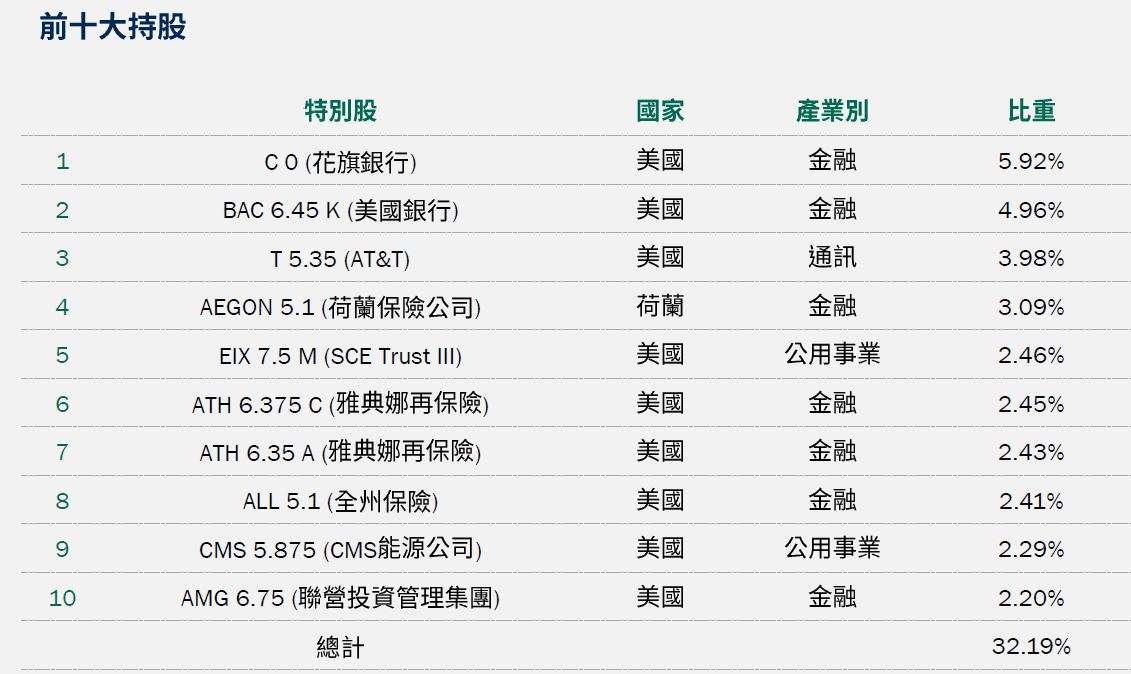Click EIX 7.5 M (SCE Trust III)
The image size is (1131, 674).
[340, 356]
